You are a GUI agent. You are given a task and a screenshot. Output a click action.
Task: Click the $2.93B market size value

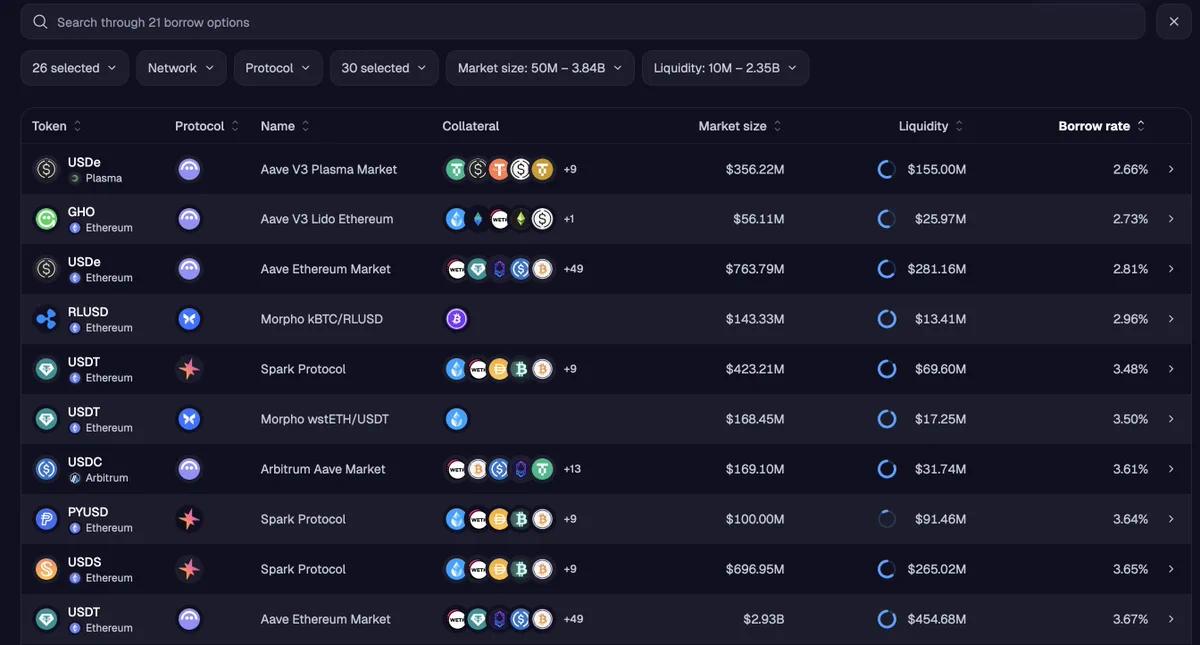pos(764,619)
